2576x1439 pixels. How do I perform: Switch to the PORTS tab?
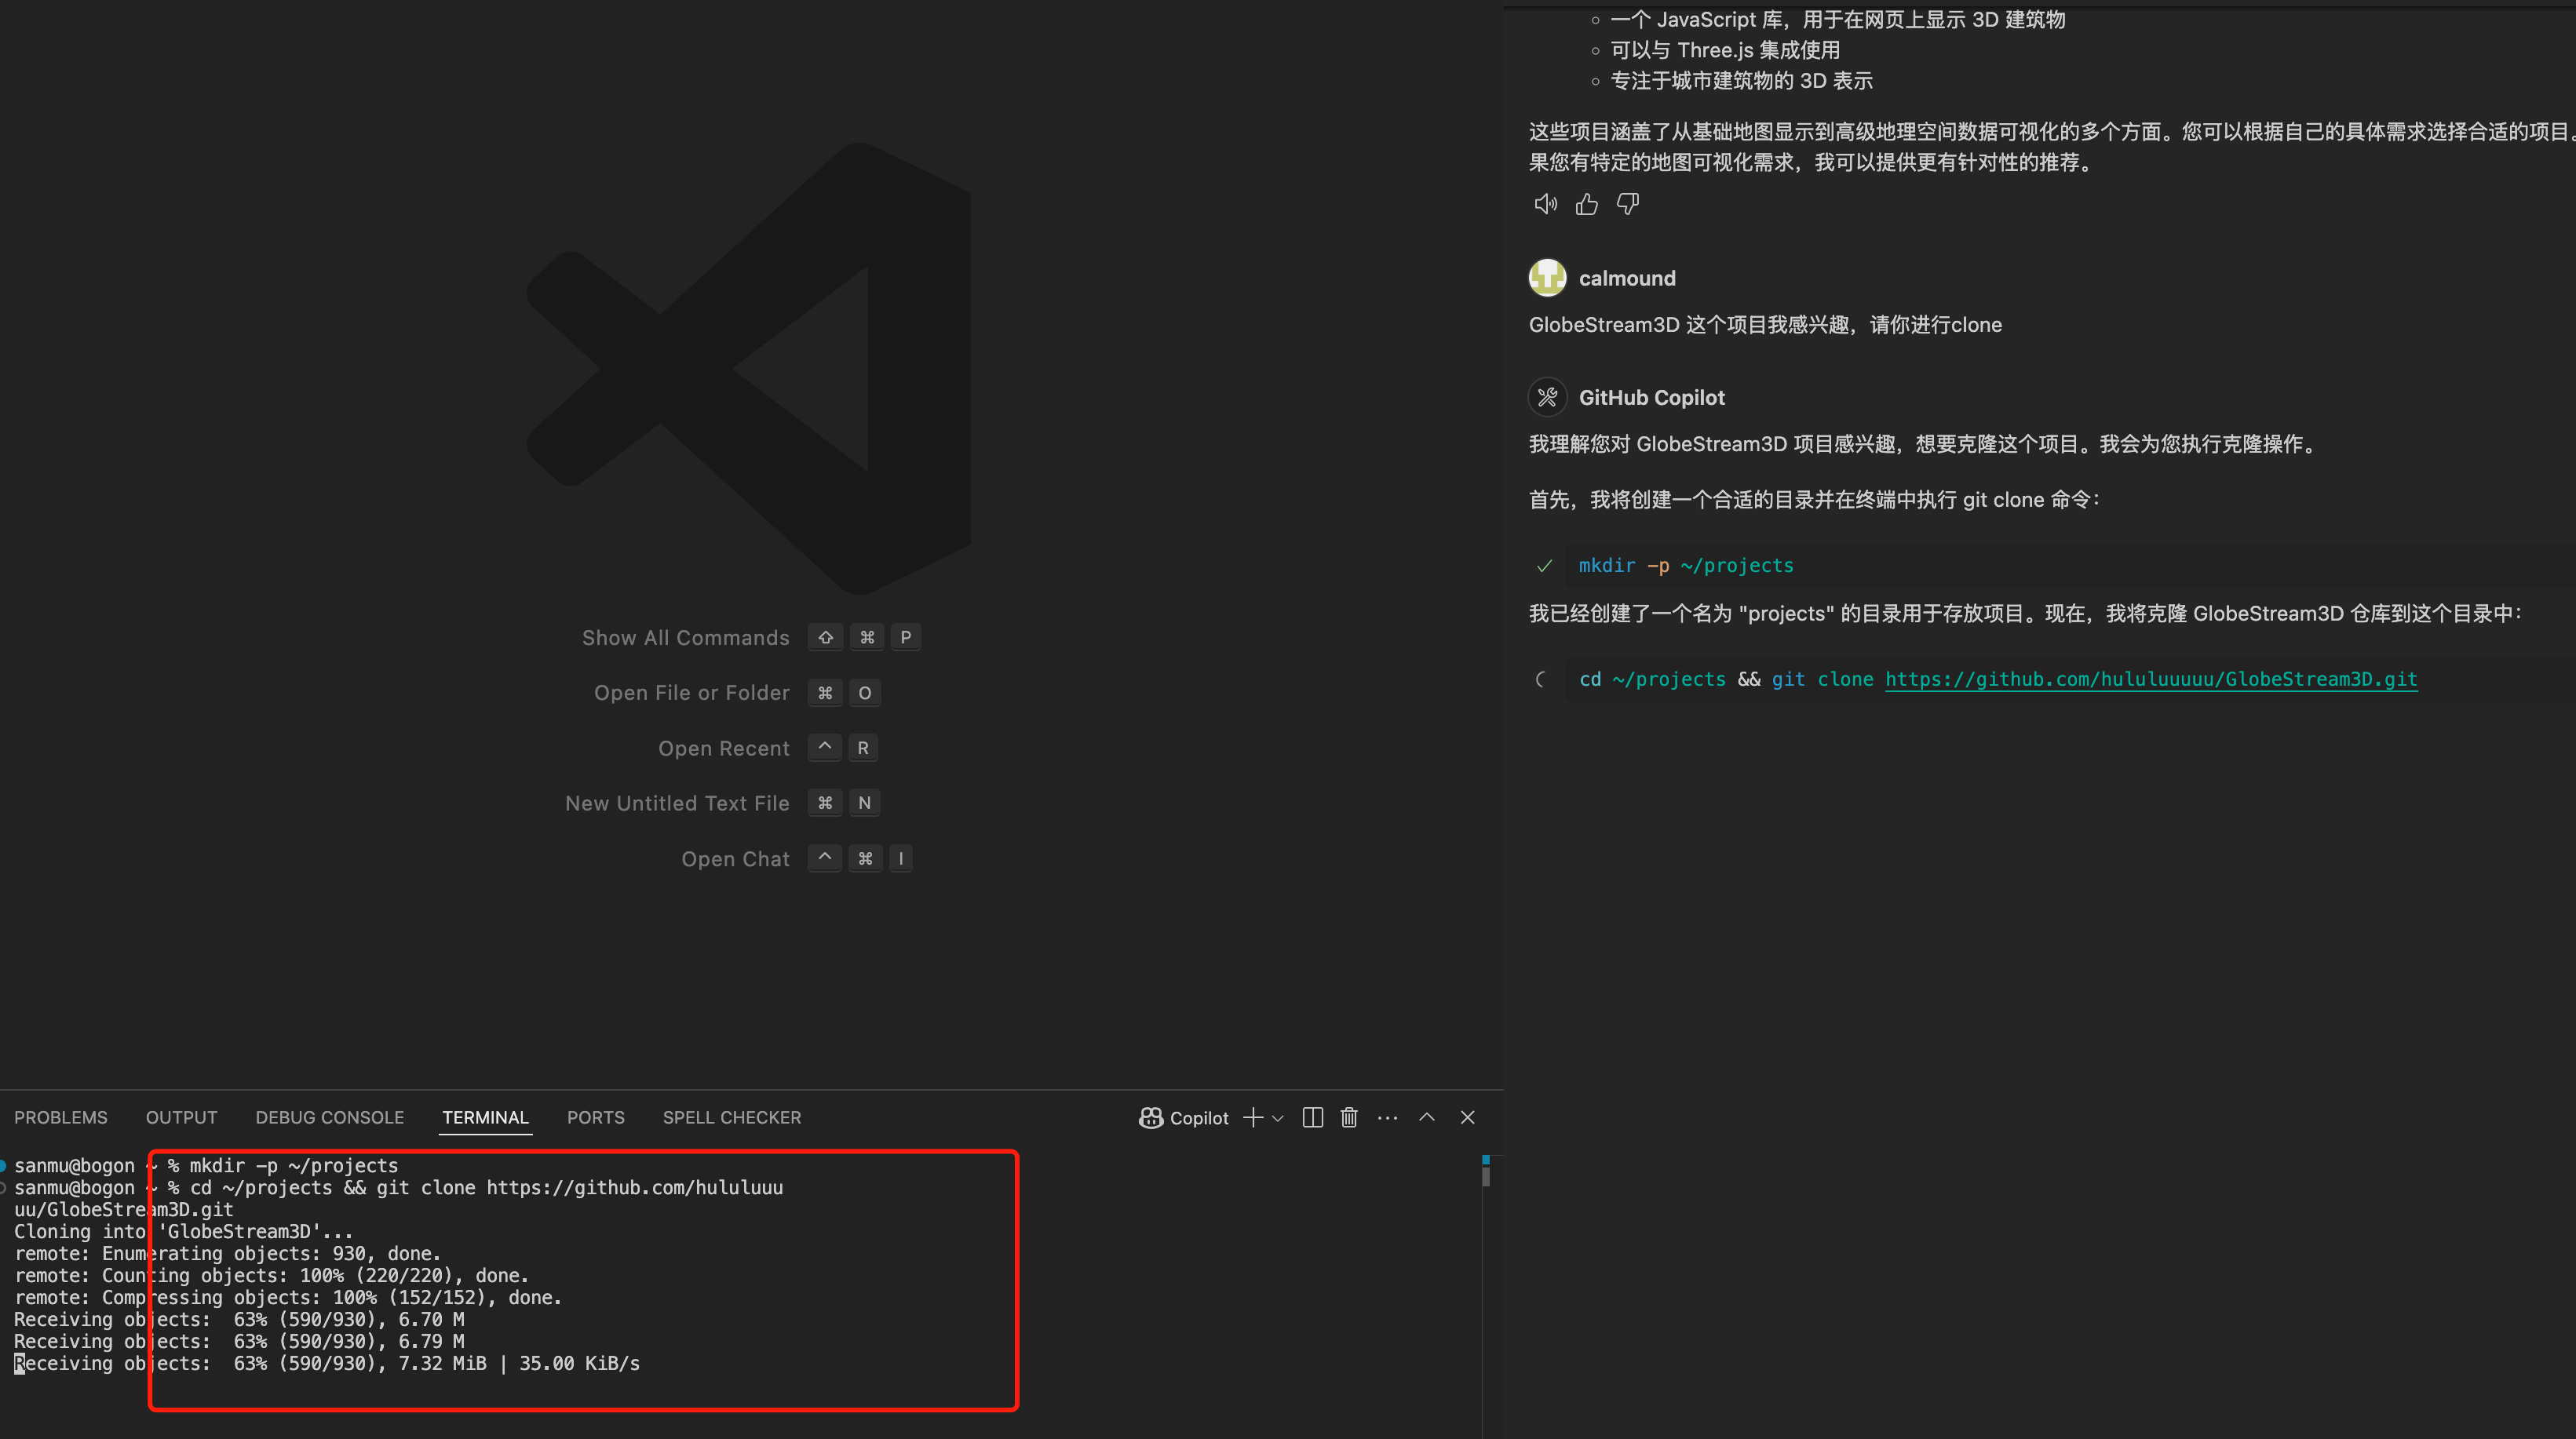595,1117
